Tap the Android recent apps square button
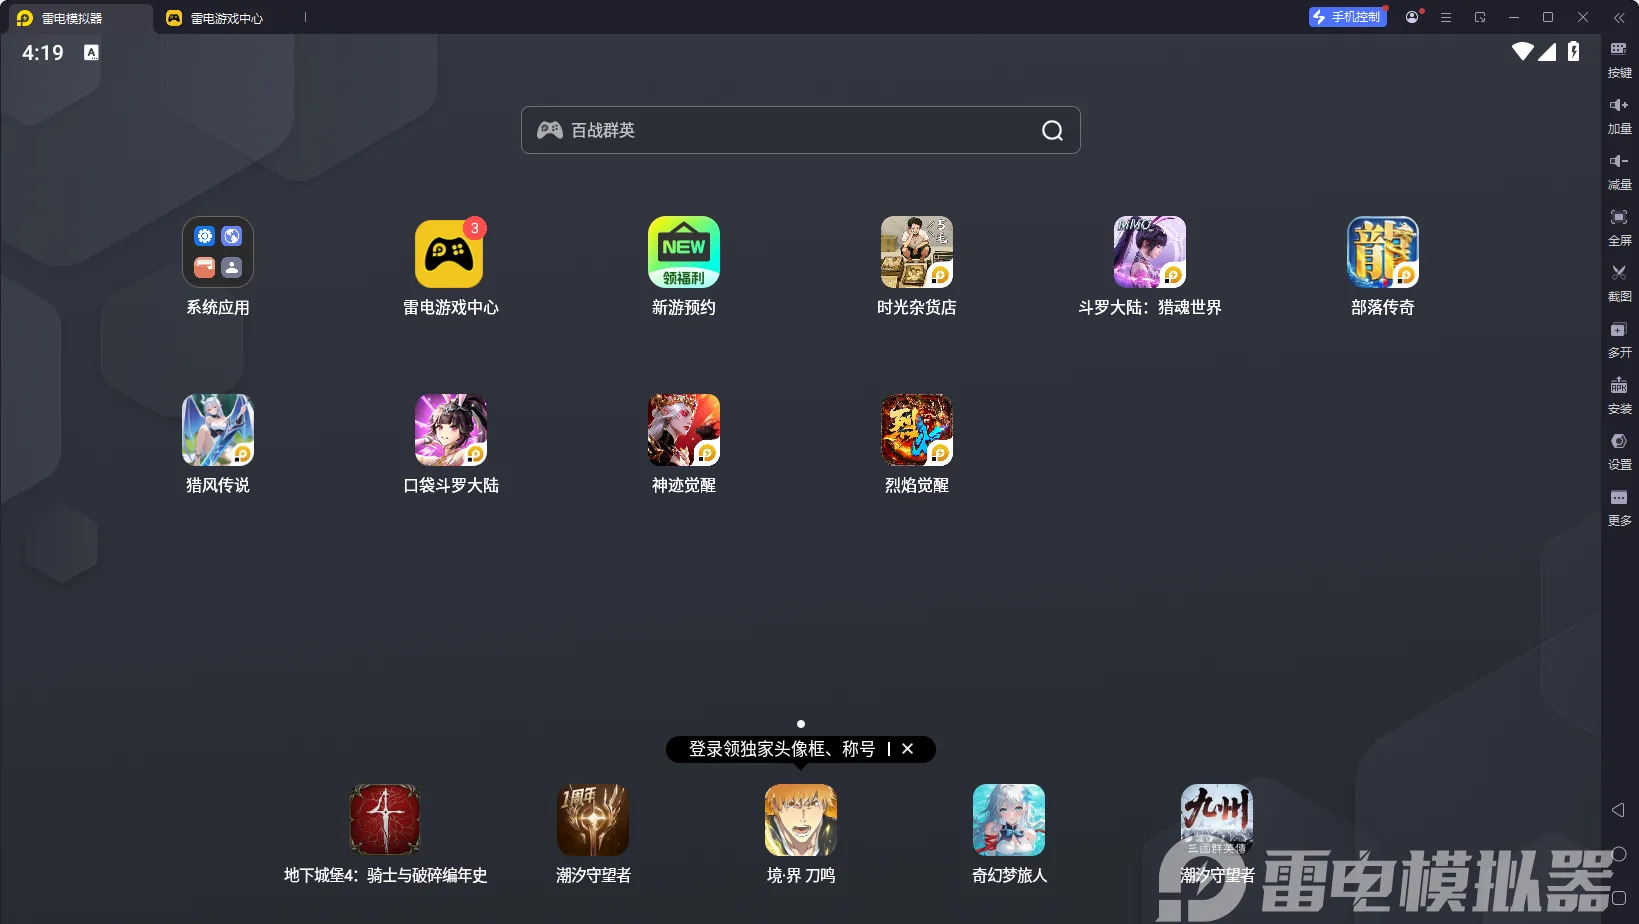Screen dimensions: 1639x924 tap(1619, 897)
